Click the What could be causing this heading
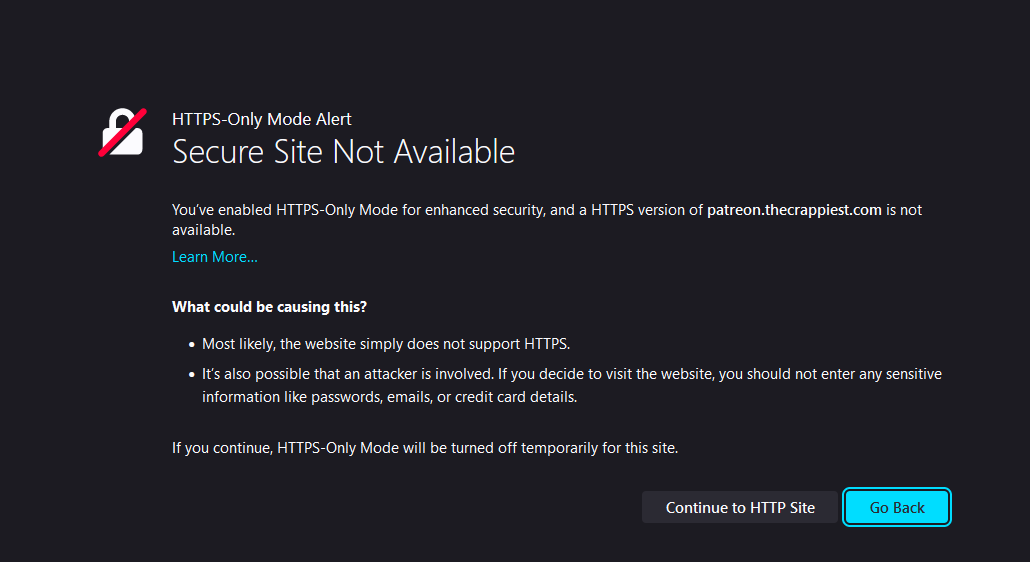Image resolution: width=1030 pixels, height=562 pixels. pyautogui.click(x=269, y=307)
